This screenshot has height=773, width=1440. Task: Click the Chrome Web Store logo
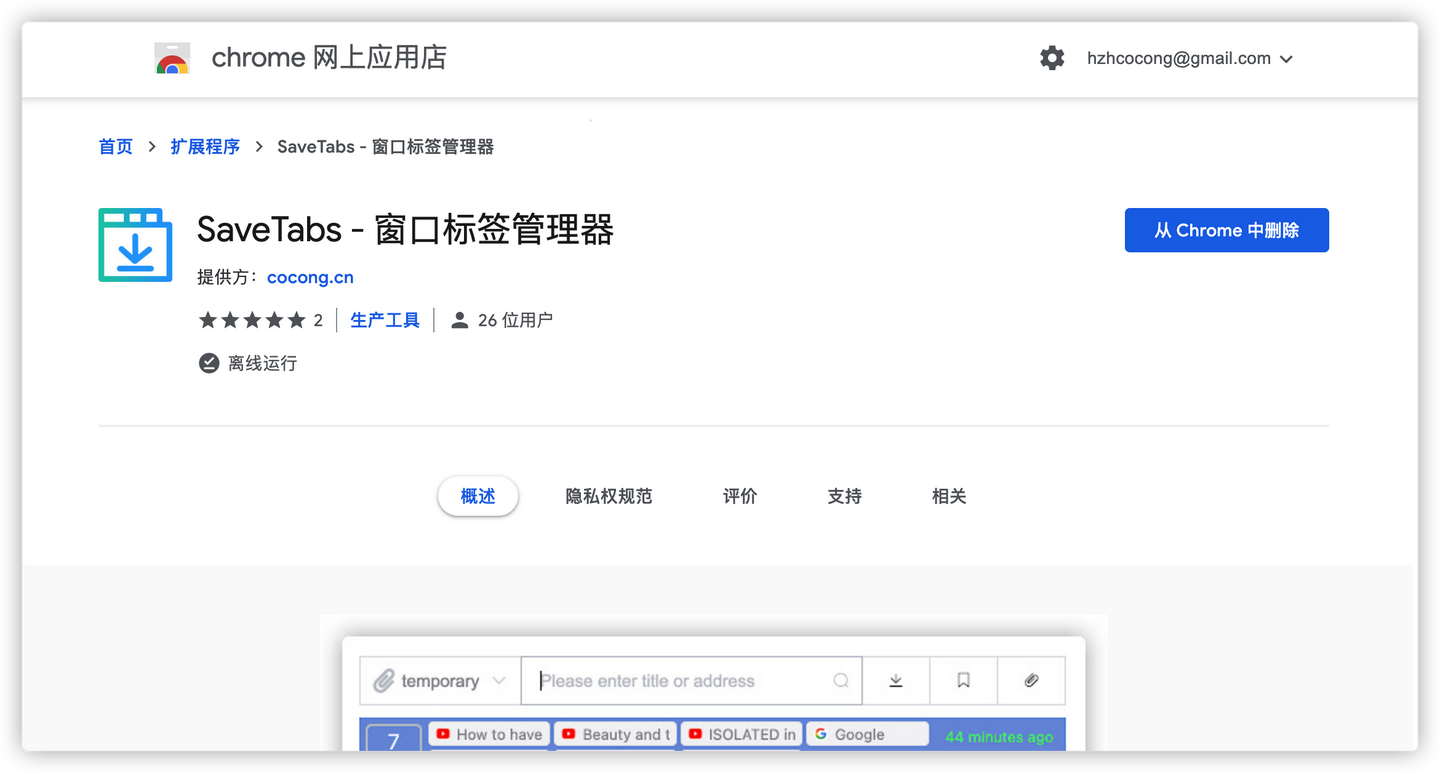click(x=171, y=57)
